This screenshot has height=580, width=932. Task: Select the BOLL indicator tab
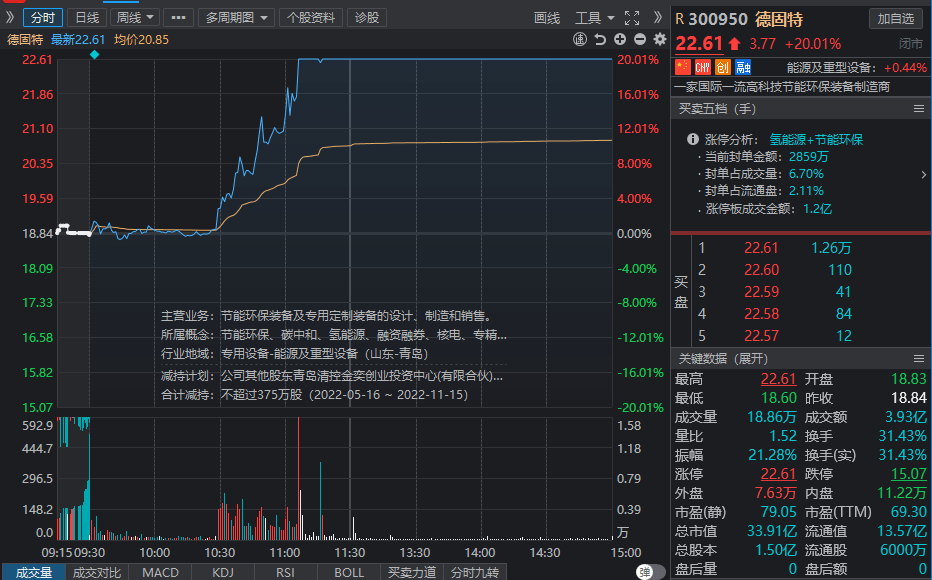pyautogui.click(x=349, y=572)
